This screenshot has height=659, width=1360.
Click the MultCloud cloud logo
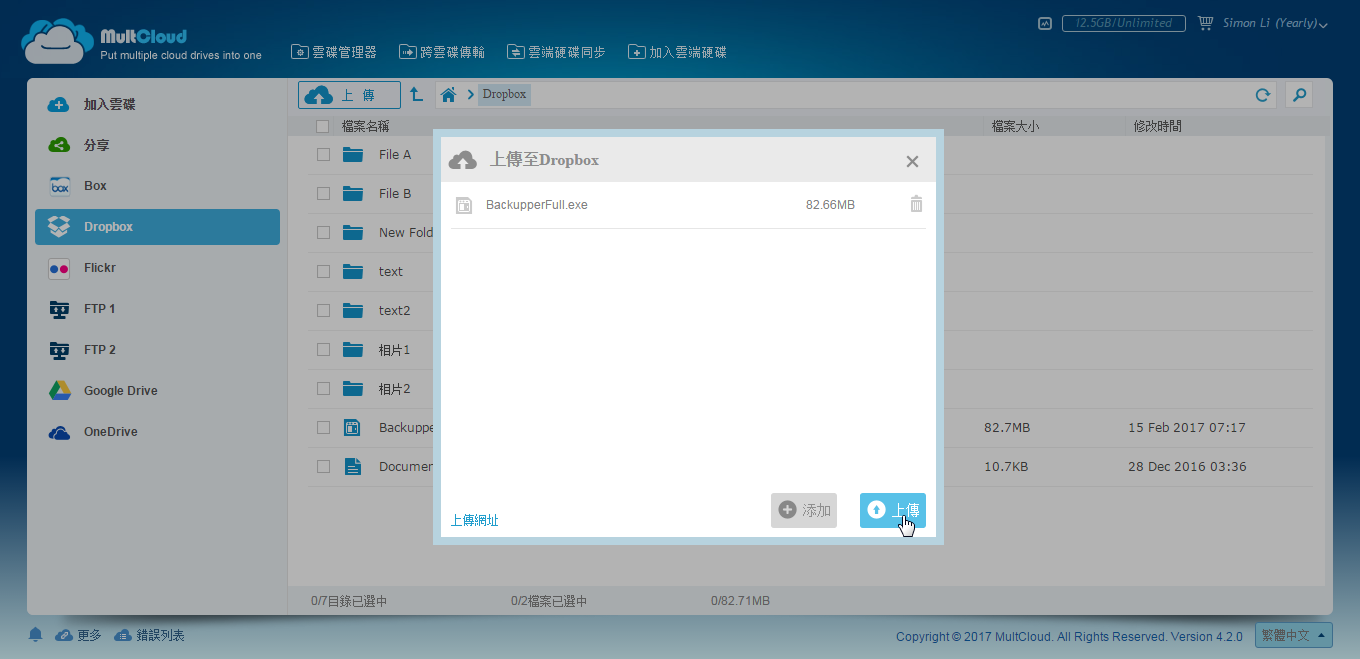(58, 41)
